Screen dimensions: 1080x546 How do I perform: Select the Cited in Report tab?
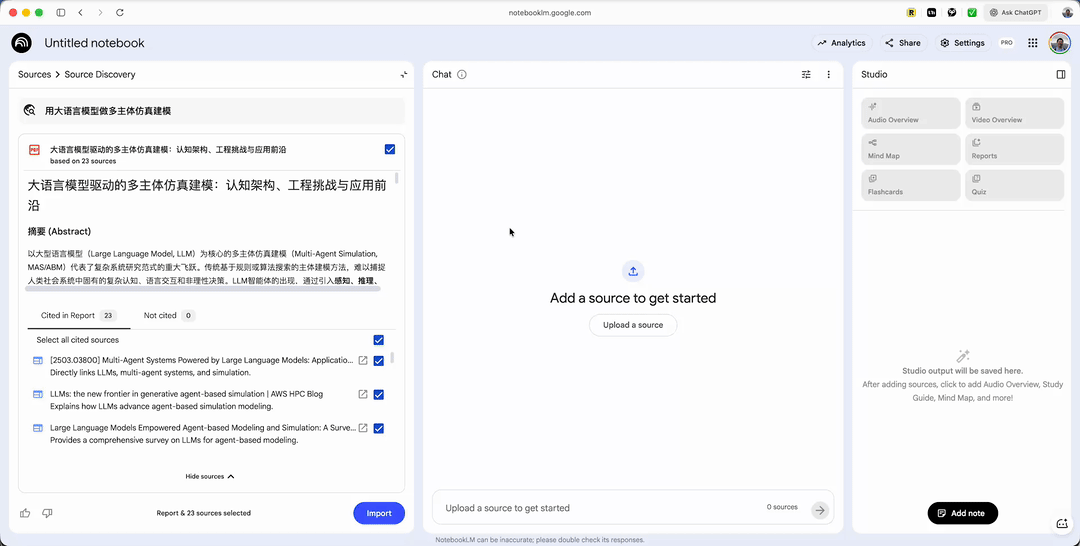point(77,315)
